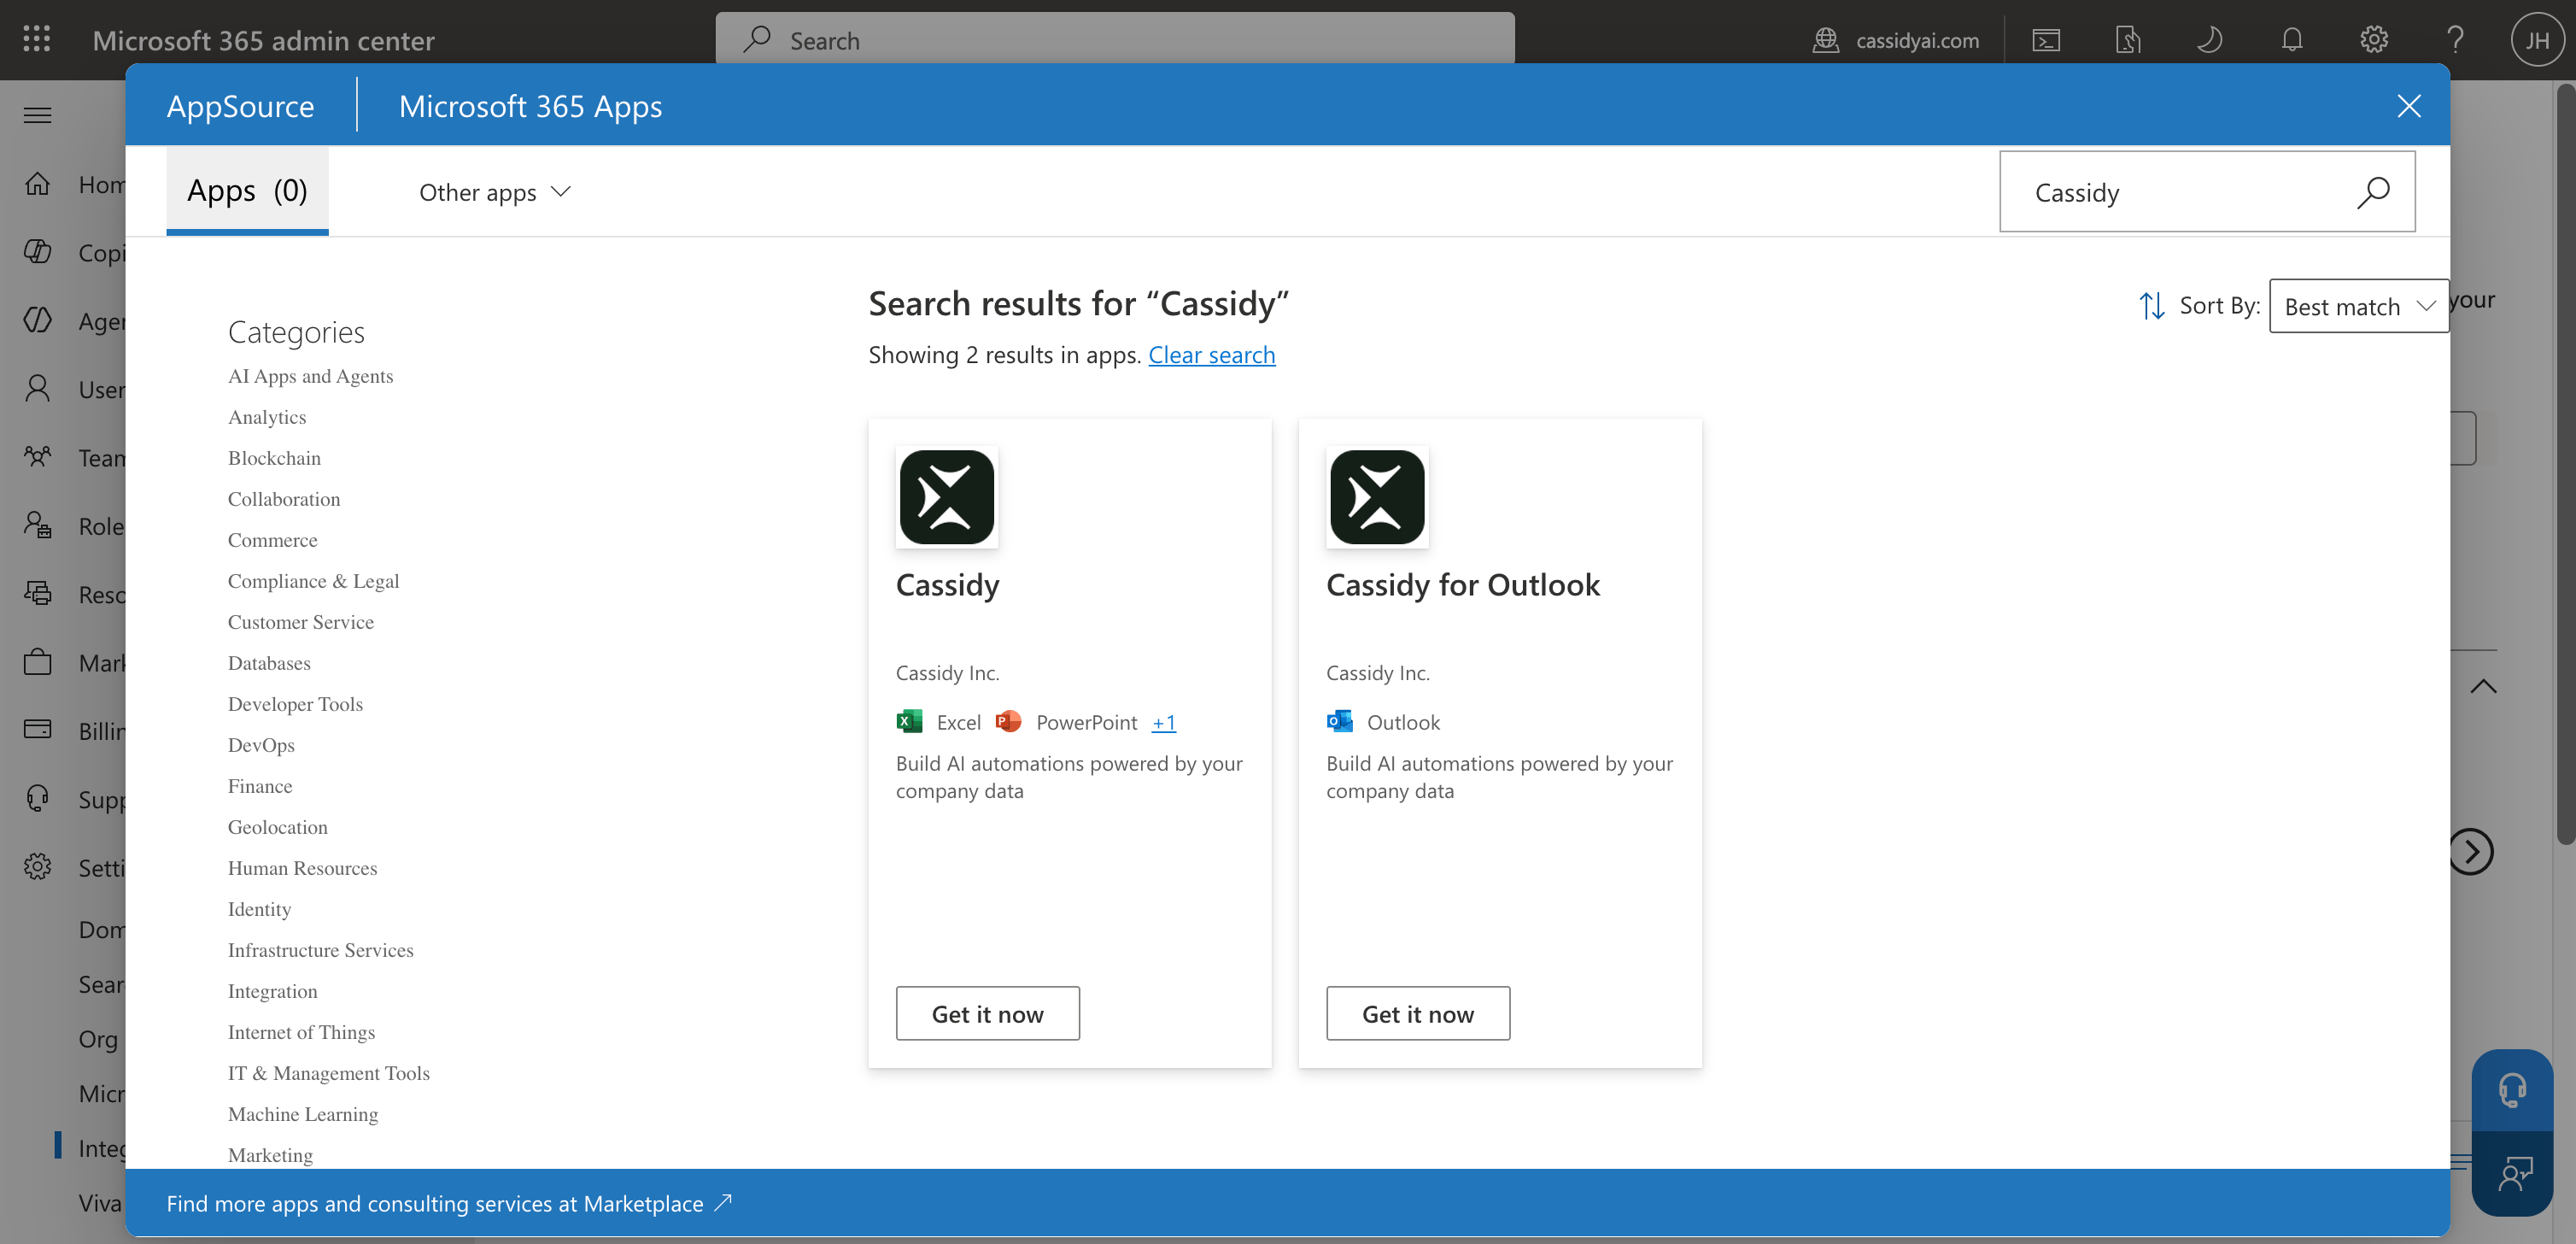Open the feedback floating button

click(2512, 1174)
